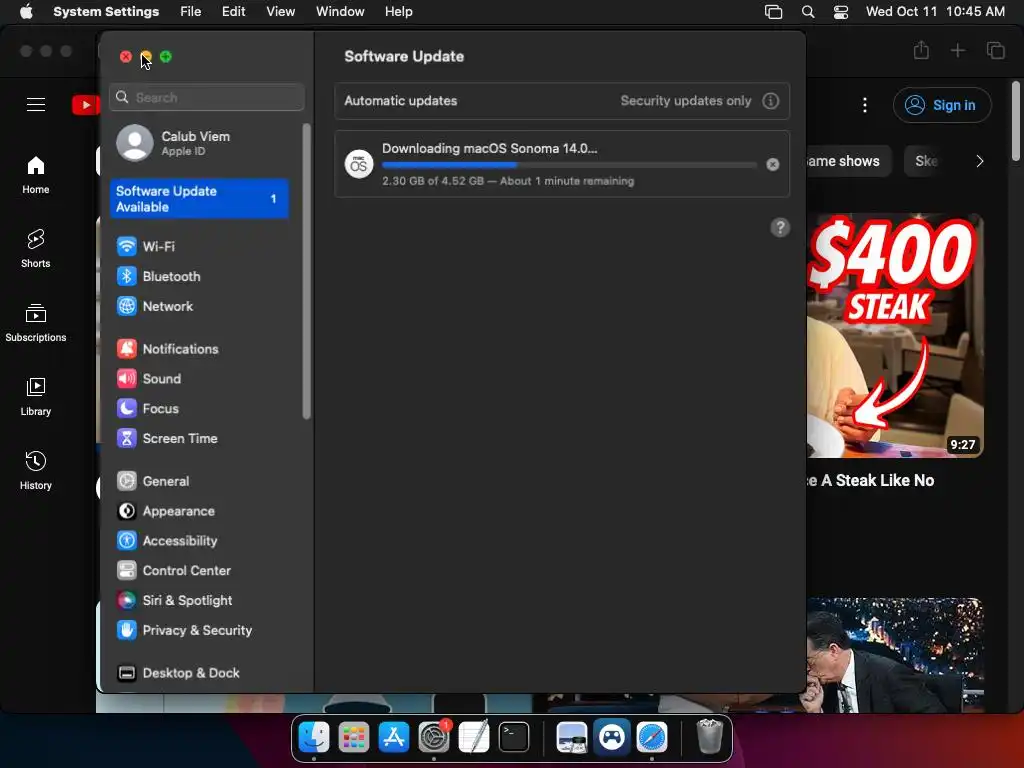Open the late-night host video thumbnail
Screen dimensions: 1024x768
(x=895, y=655)
